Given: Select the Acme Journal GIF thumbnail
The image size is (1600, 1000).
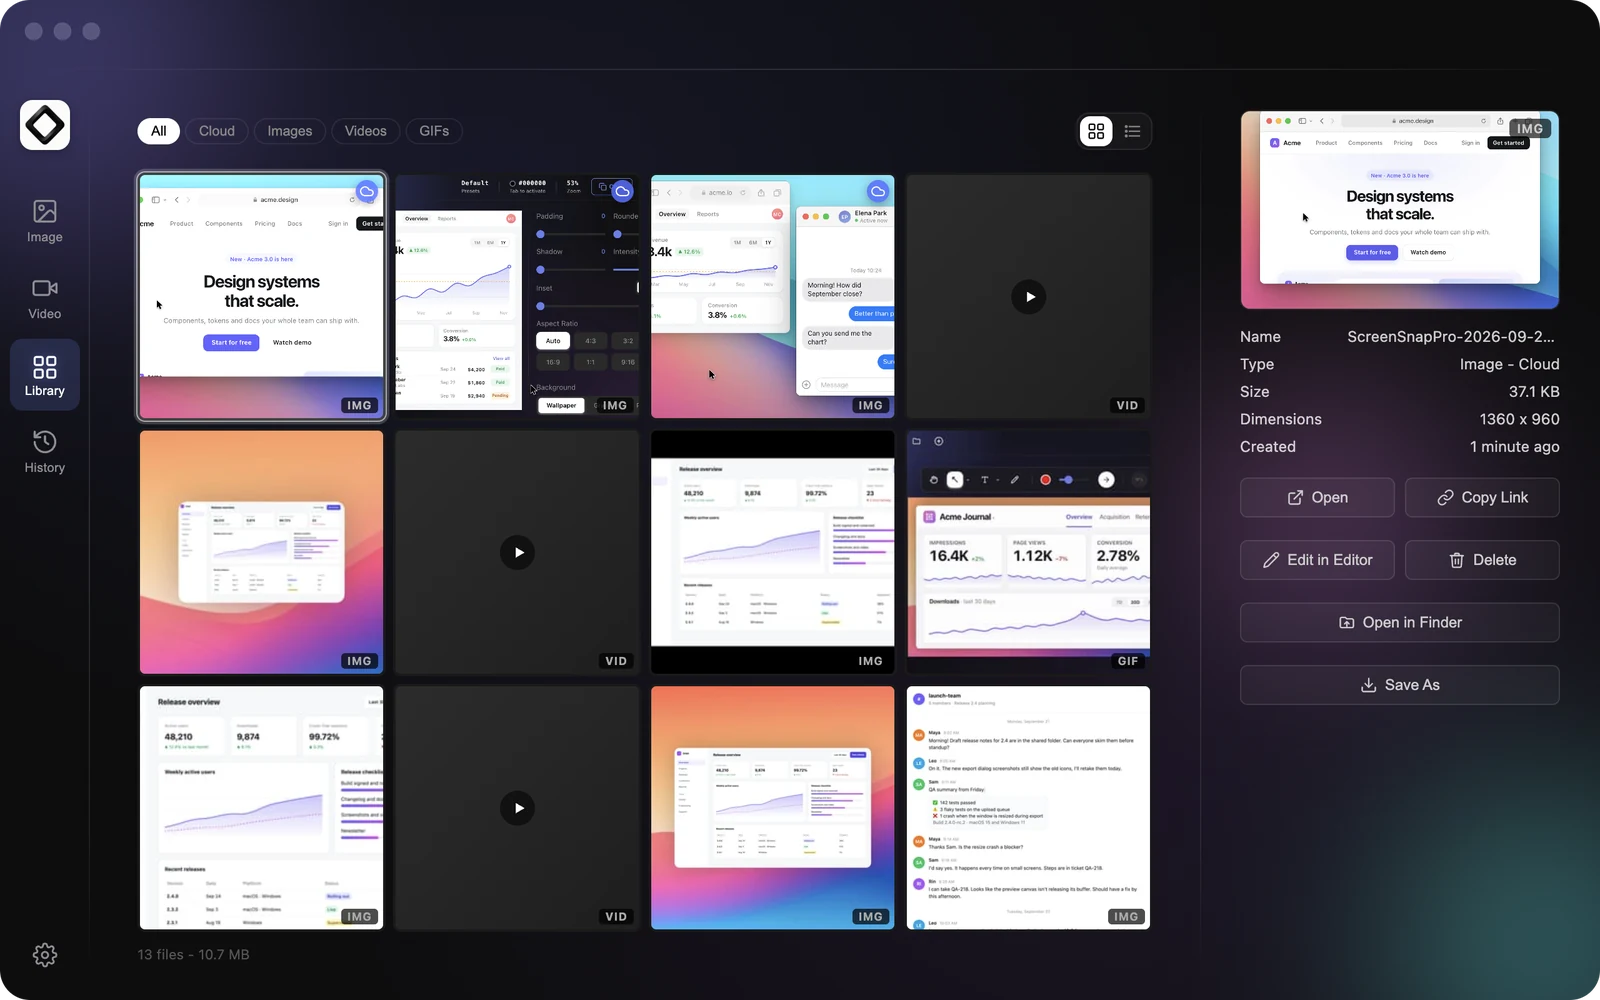Looking at the screenshot, I should point(1029,552).
